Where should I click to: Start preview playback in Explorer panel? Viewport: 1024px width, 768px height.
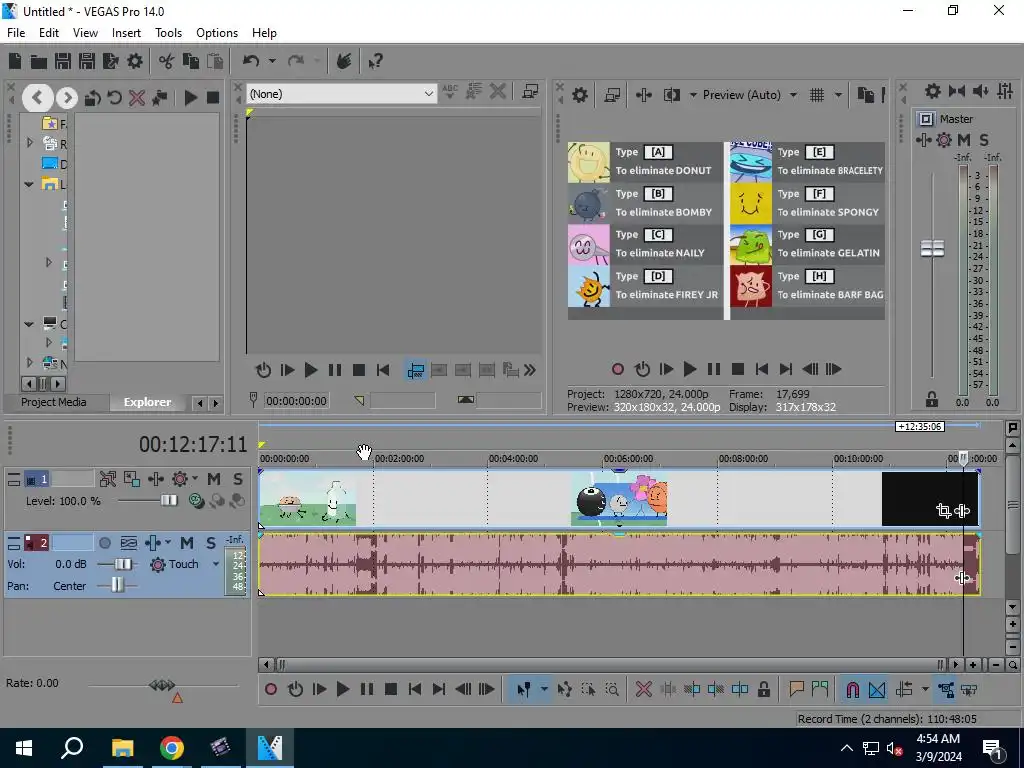191,98
